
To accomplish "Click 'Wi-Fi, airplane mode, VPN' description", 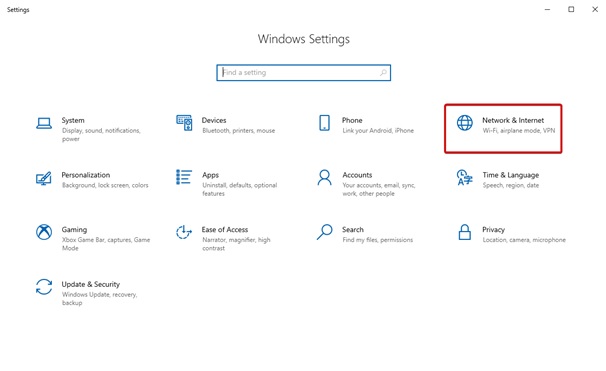I will click(519, 131).
